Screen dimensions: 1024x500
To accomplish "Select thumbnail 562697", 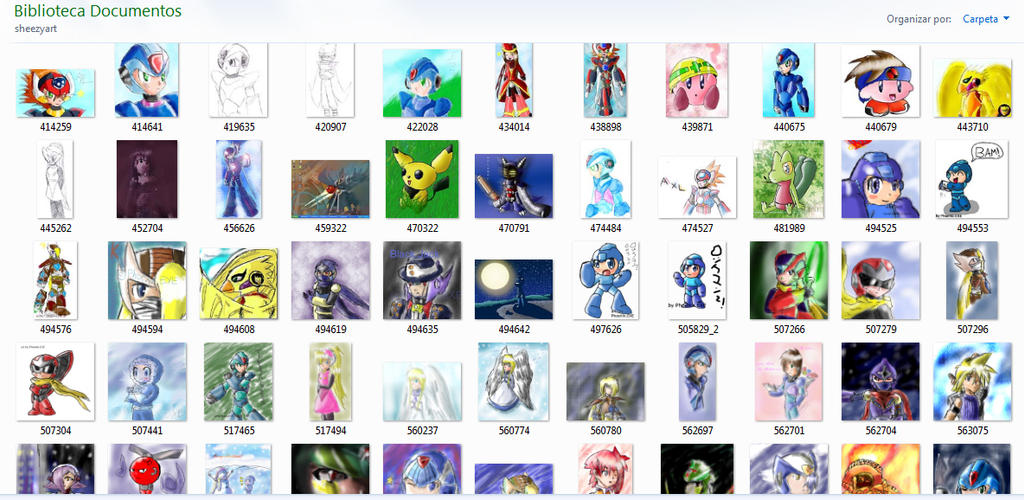I will pos(697,382).
